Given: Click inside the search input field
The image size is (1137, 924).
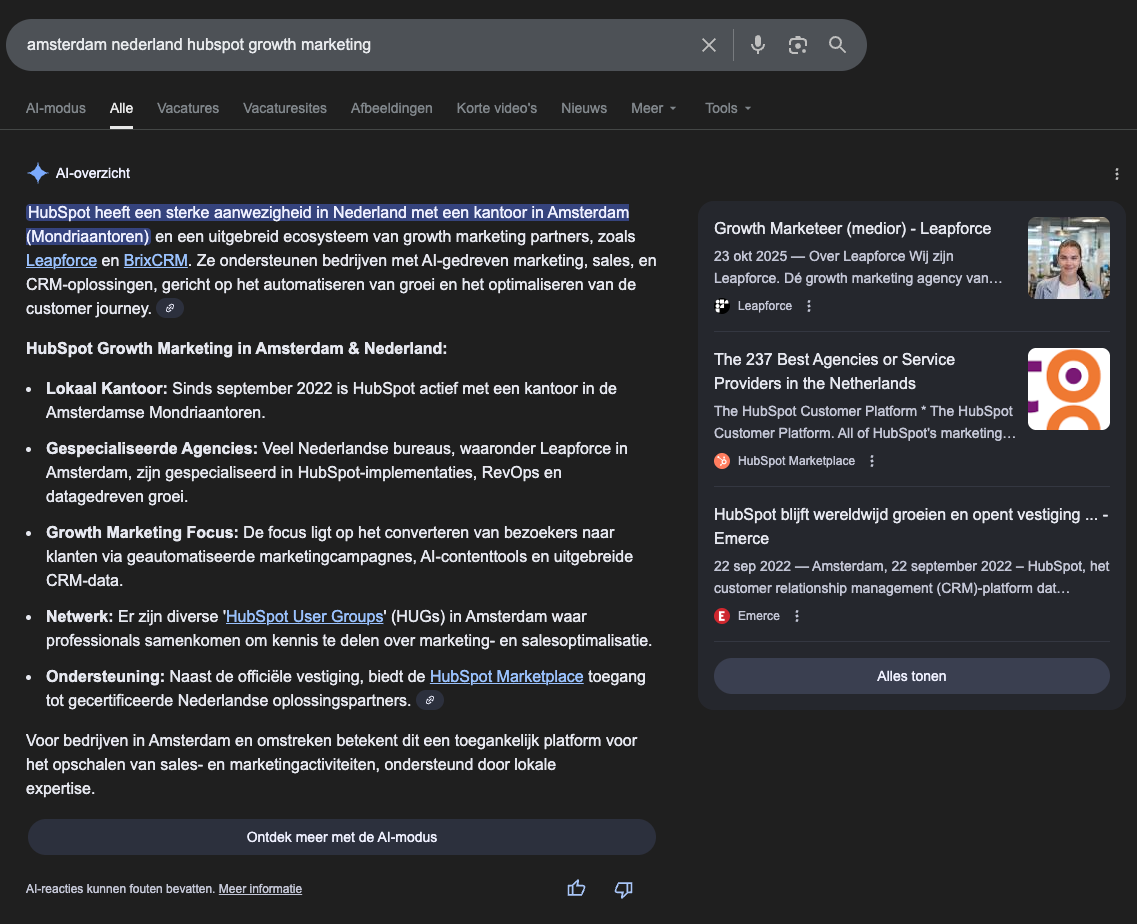Looking at the screenshot, I should [350, 44].
